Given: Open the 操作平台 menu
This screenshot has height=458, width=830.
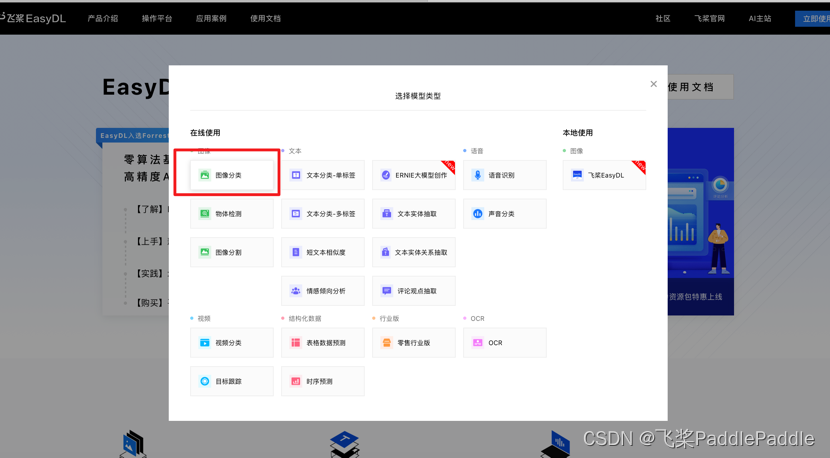Looking at the screenshot, I should [157, 19].
